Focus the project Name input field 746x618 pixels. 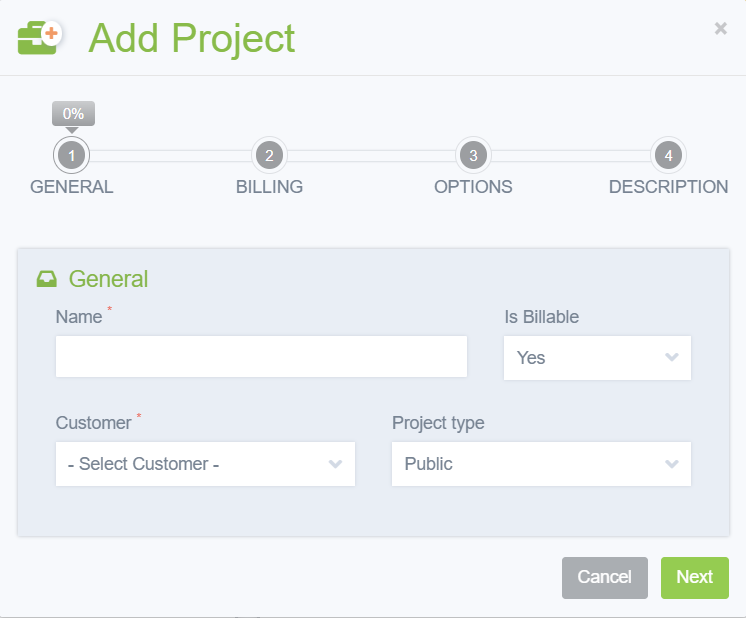[x=261, y=357]
